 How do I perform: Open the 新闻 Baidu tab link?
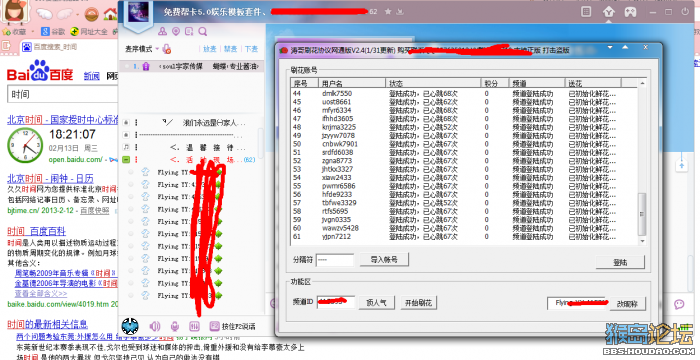[92, 76]
